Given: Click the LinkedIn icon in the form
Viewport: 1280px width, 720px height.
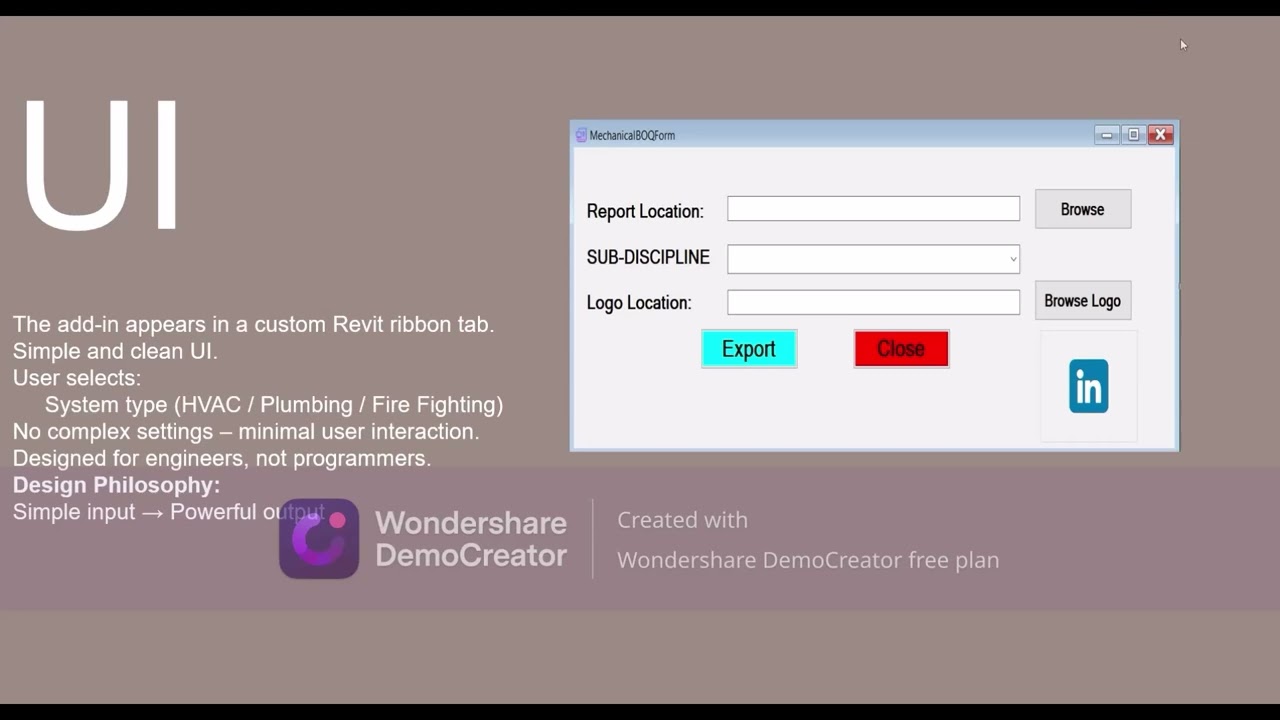Looking at the screenshot, I should point(1088,386).
